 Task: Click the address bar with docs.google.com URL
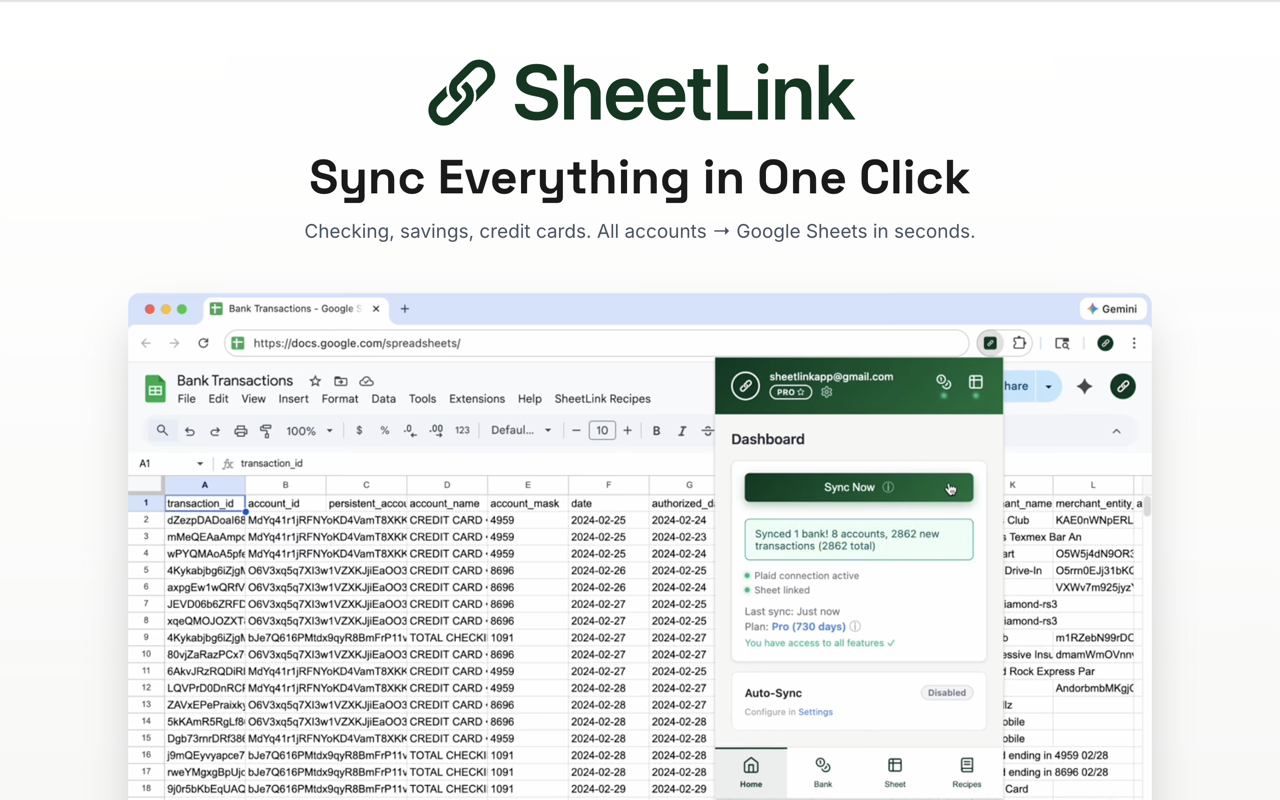coord(597,343)
